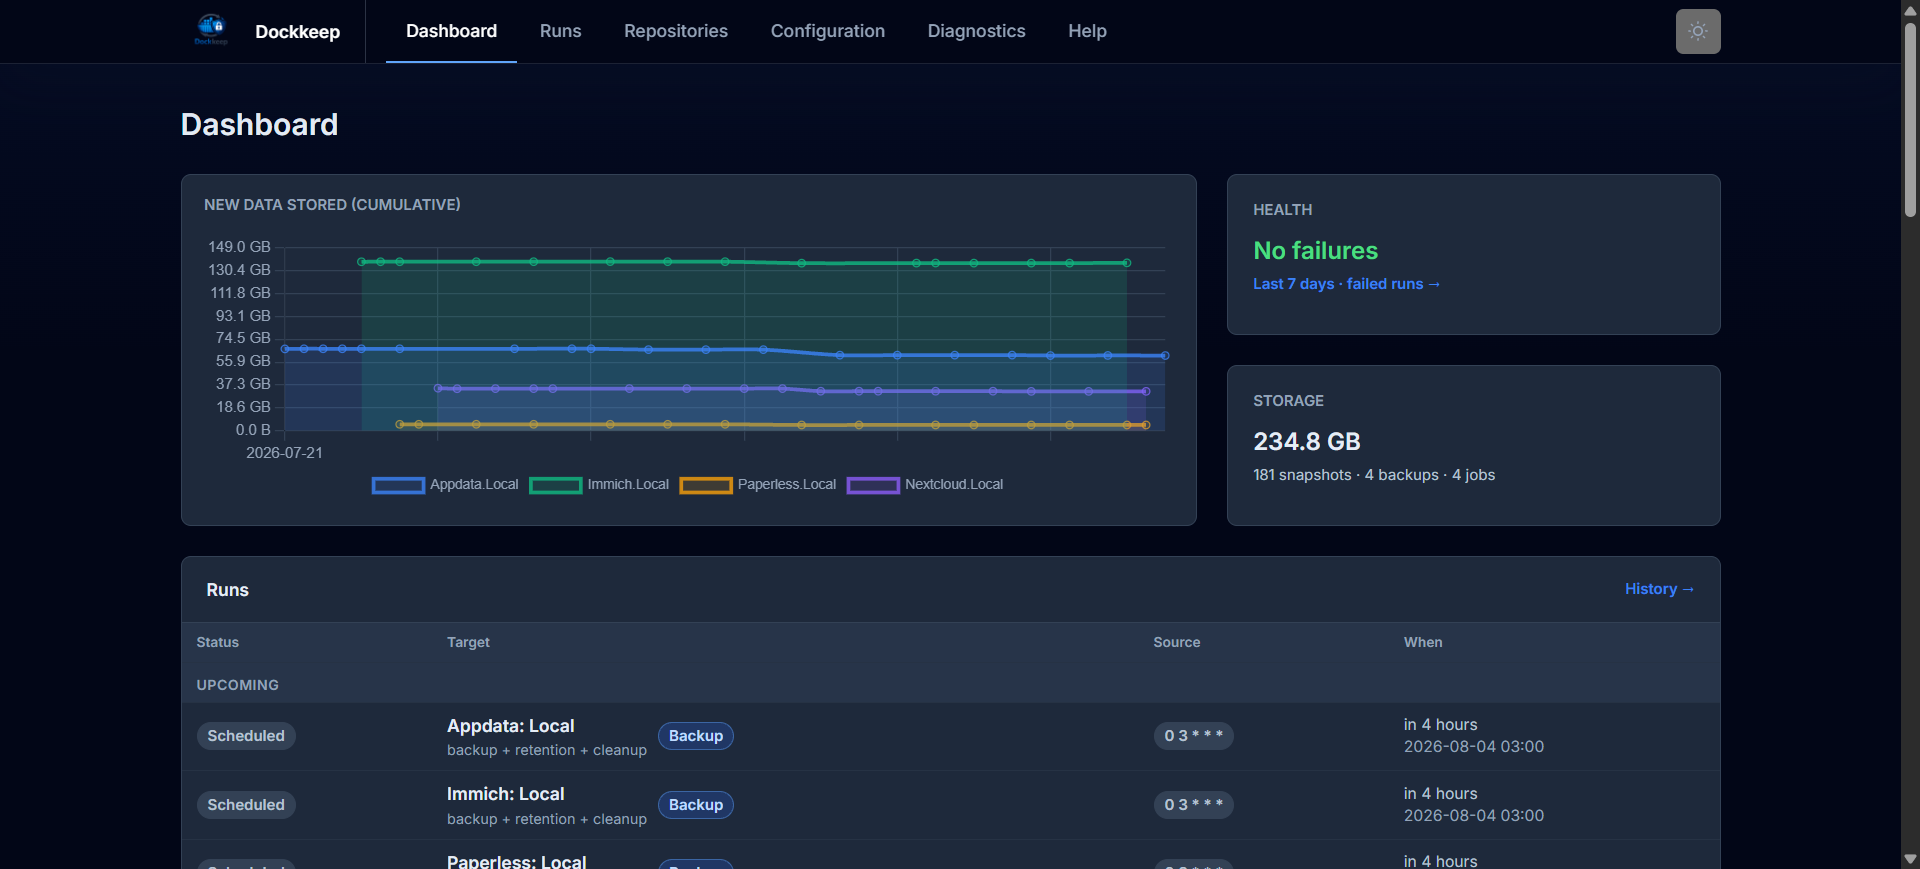Click the Immich.Local legend label

click(628, 484)
